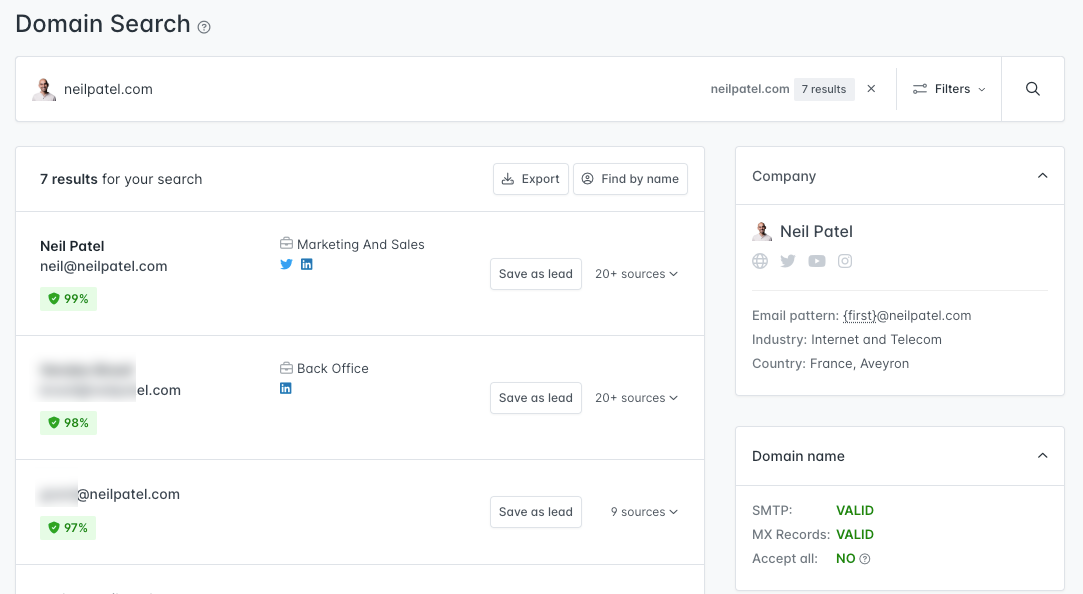Expand 20+ sources for Neil Patel

[x=636, y=274]
